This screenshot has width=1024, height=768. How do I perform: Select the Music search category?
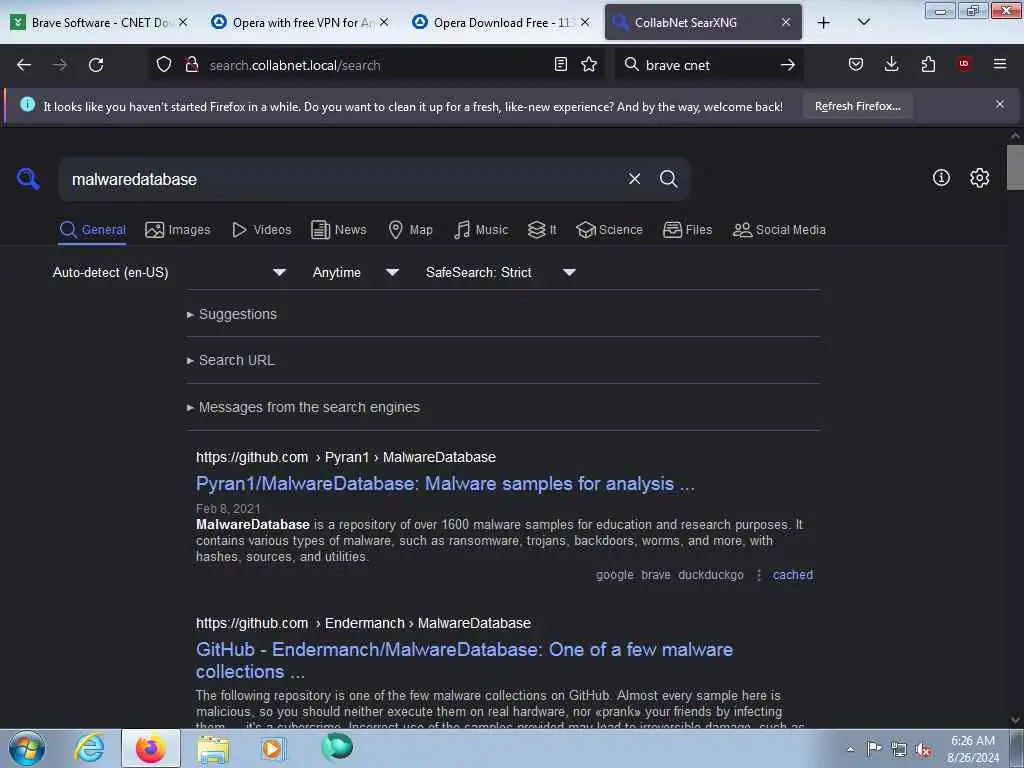click(x=481, y=230)
